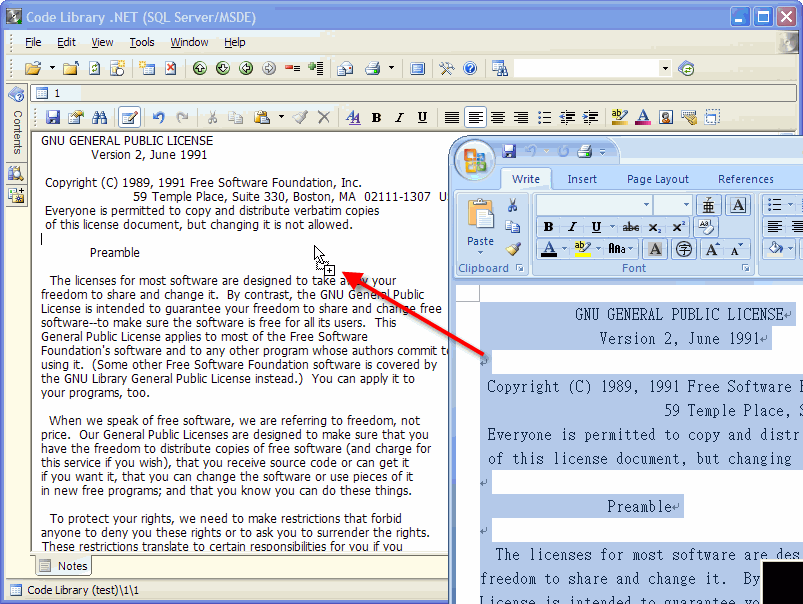Image resolution: width=803 pixels, height=604 pixels.
Task: Click the blue help question mark icon
Action: click(x=470, y=68)
